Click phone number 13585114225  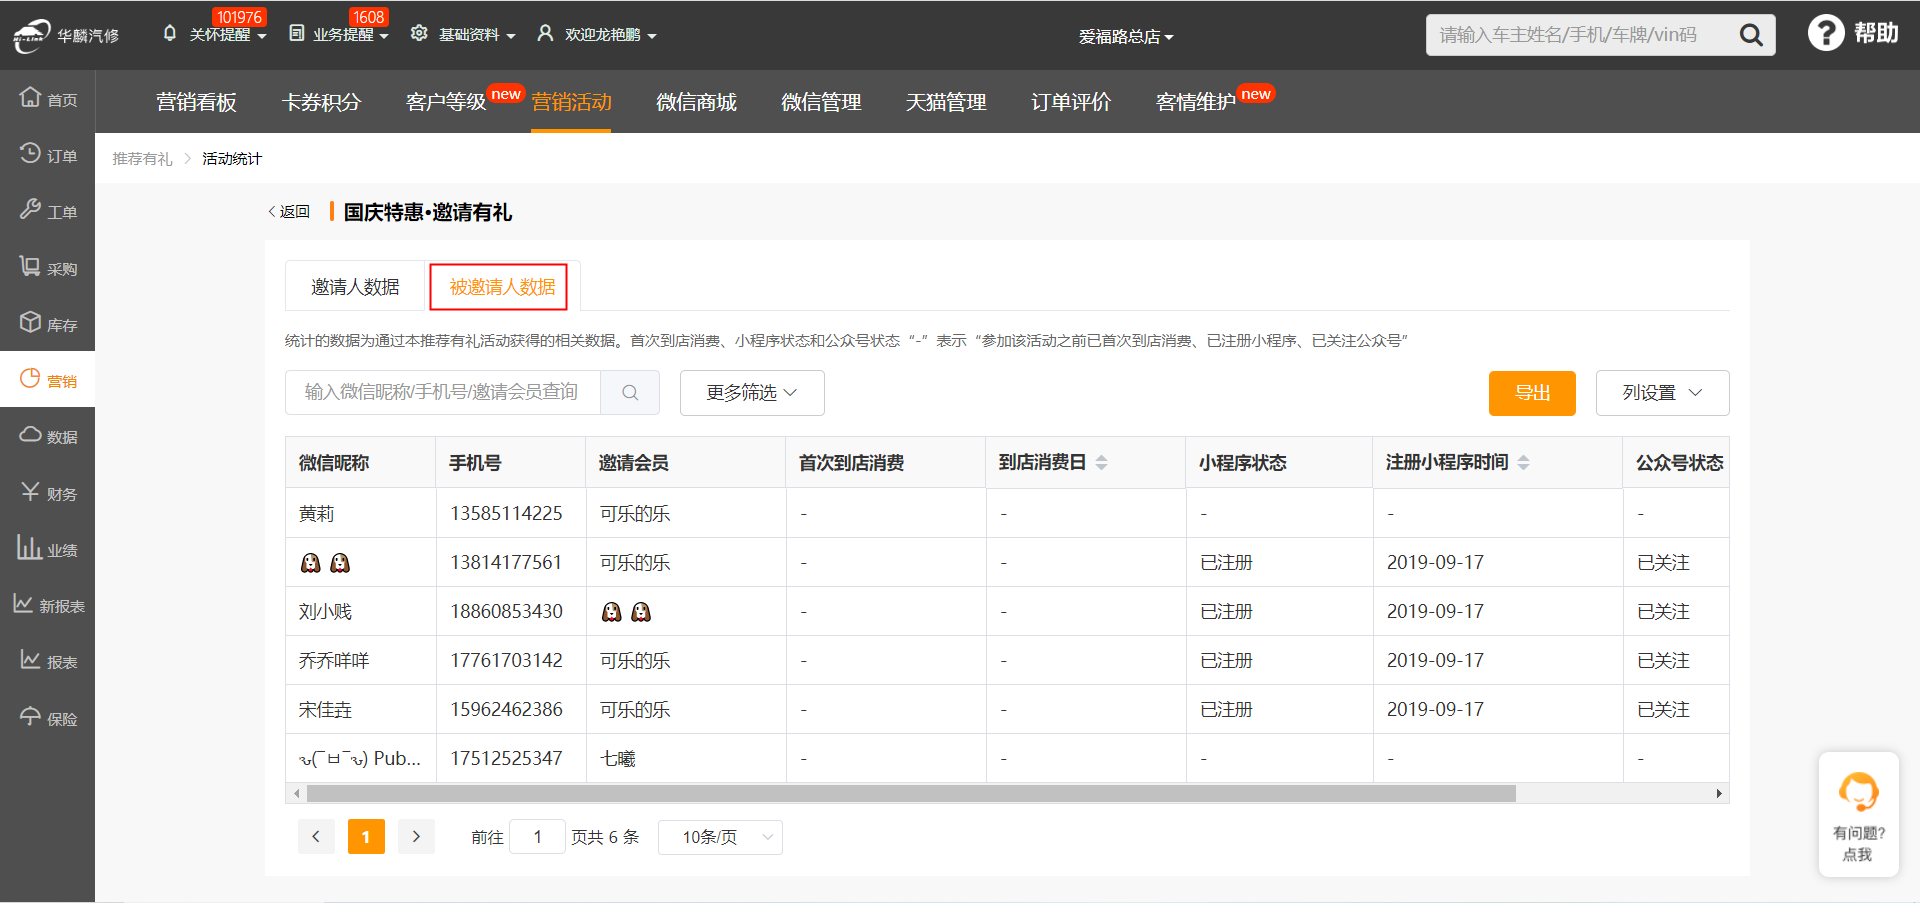coord(506,513)
